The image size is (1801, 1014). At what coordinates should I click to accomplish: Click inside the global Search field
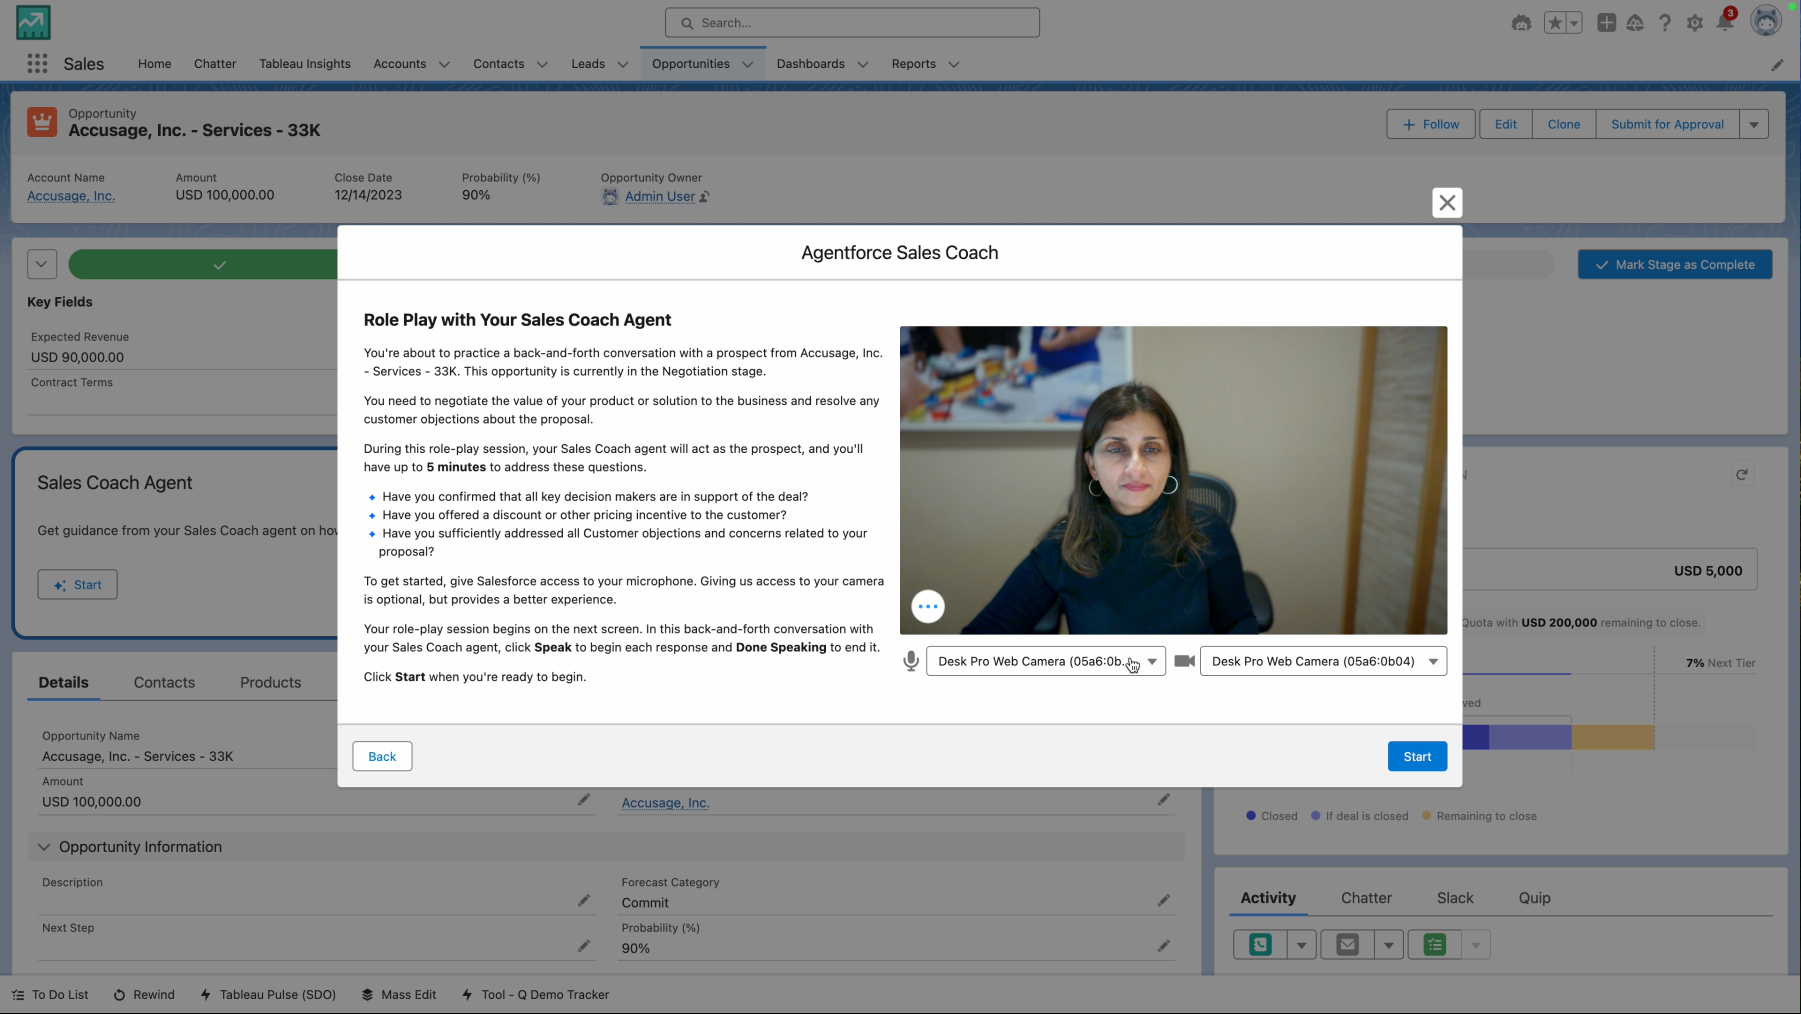851,22
